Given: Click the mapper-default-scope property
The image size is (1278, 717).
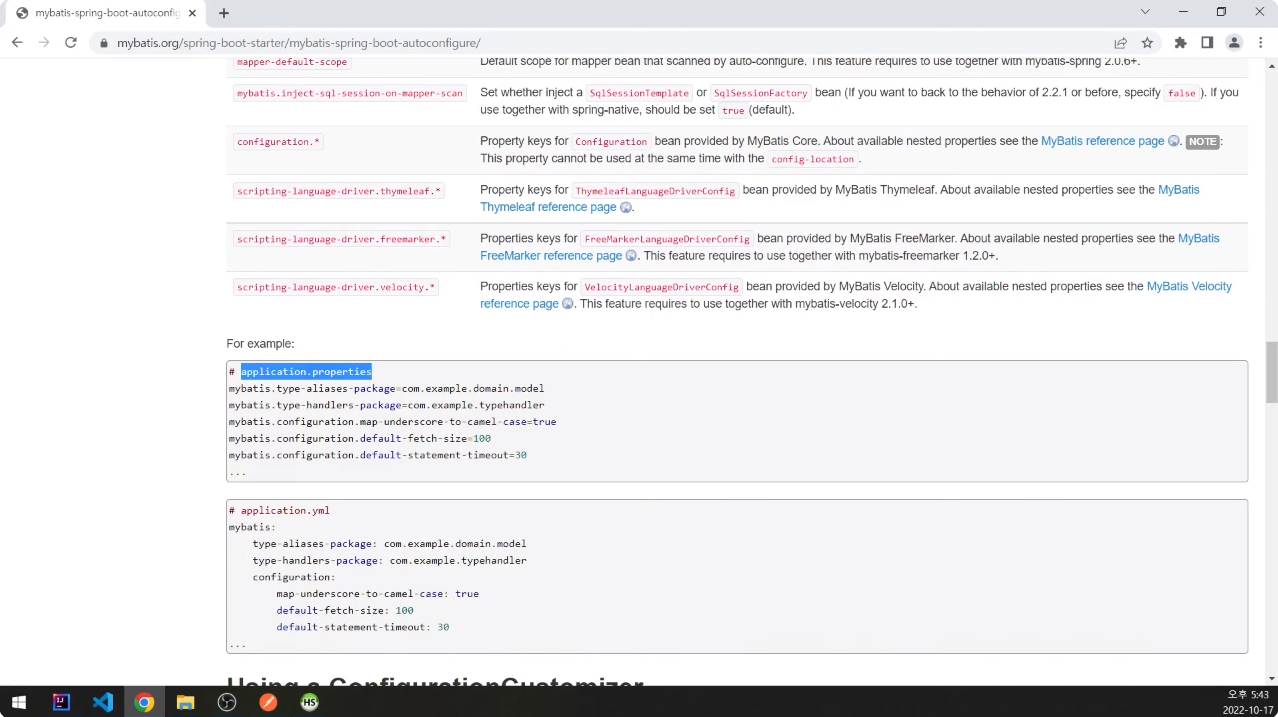Looking at the screenshot, I should coord(292,62).
